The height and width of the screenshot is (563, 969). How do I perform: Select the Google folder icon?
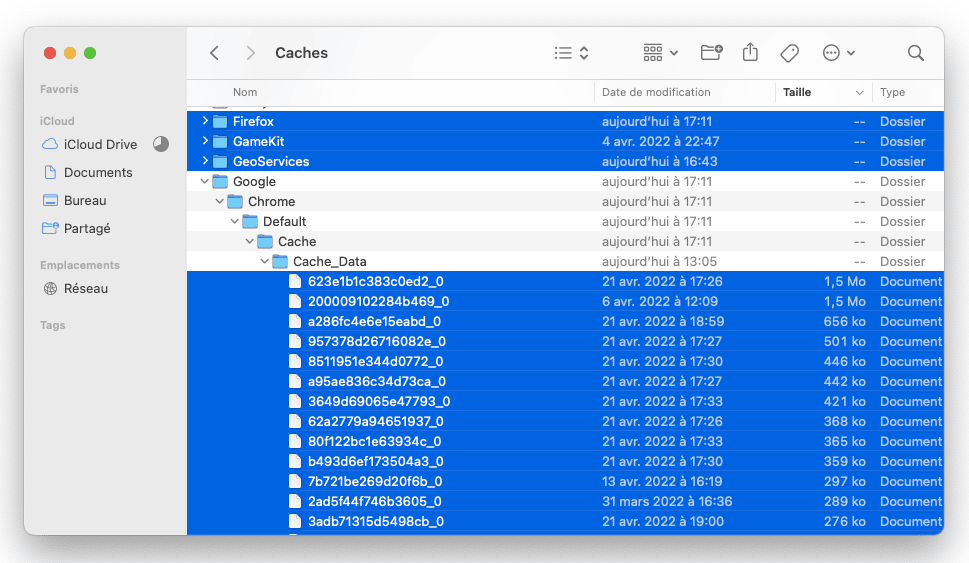pyautogui.click(x=220, y=182)
